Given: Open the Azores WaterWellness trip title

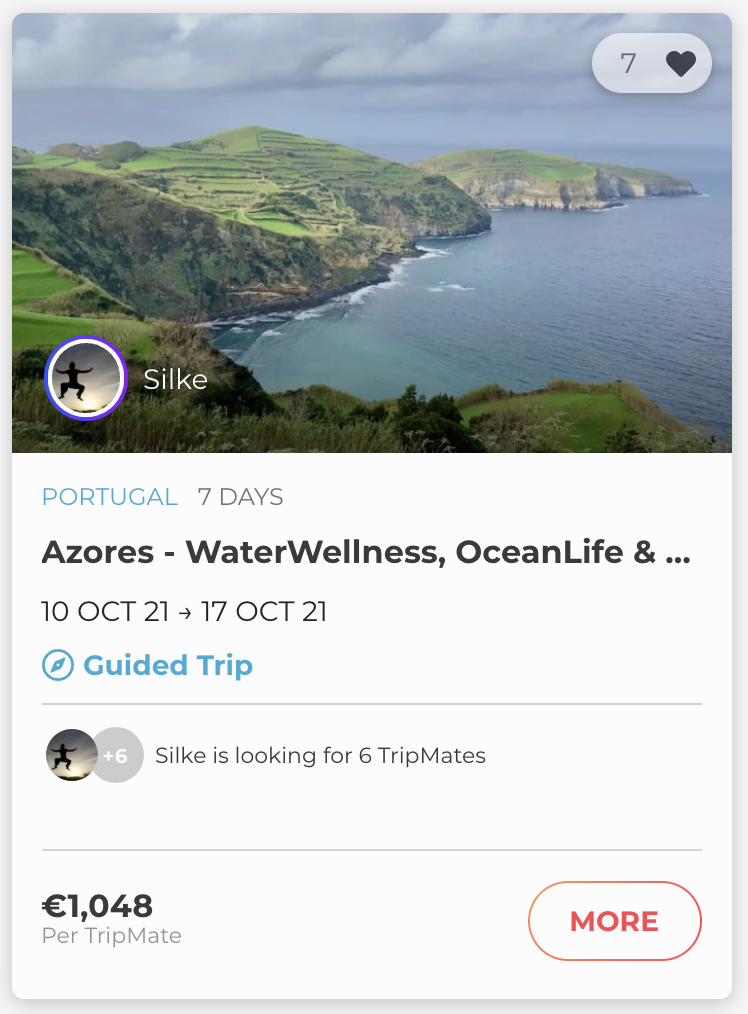Looking at the screenshot, I should (350, 552).
